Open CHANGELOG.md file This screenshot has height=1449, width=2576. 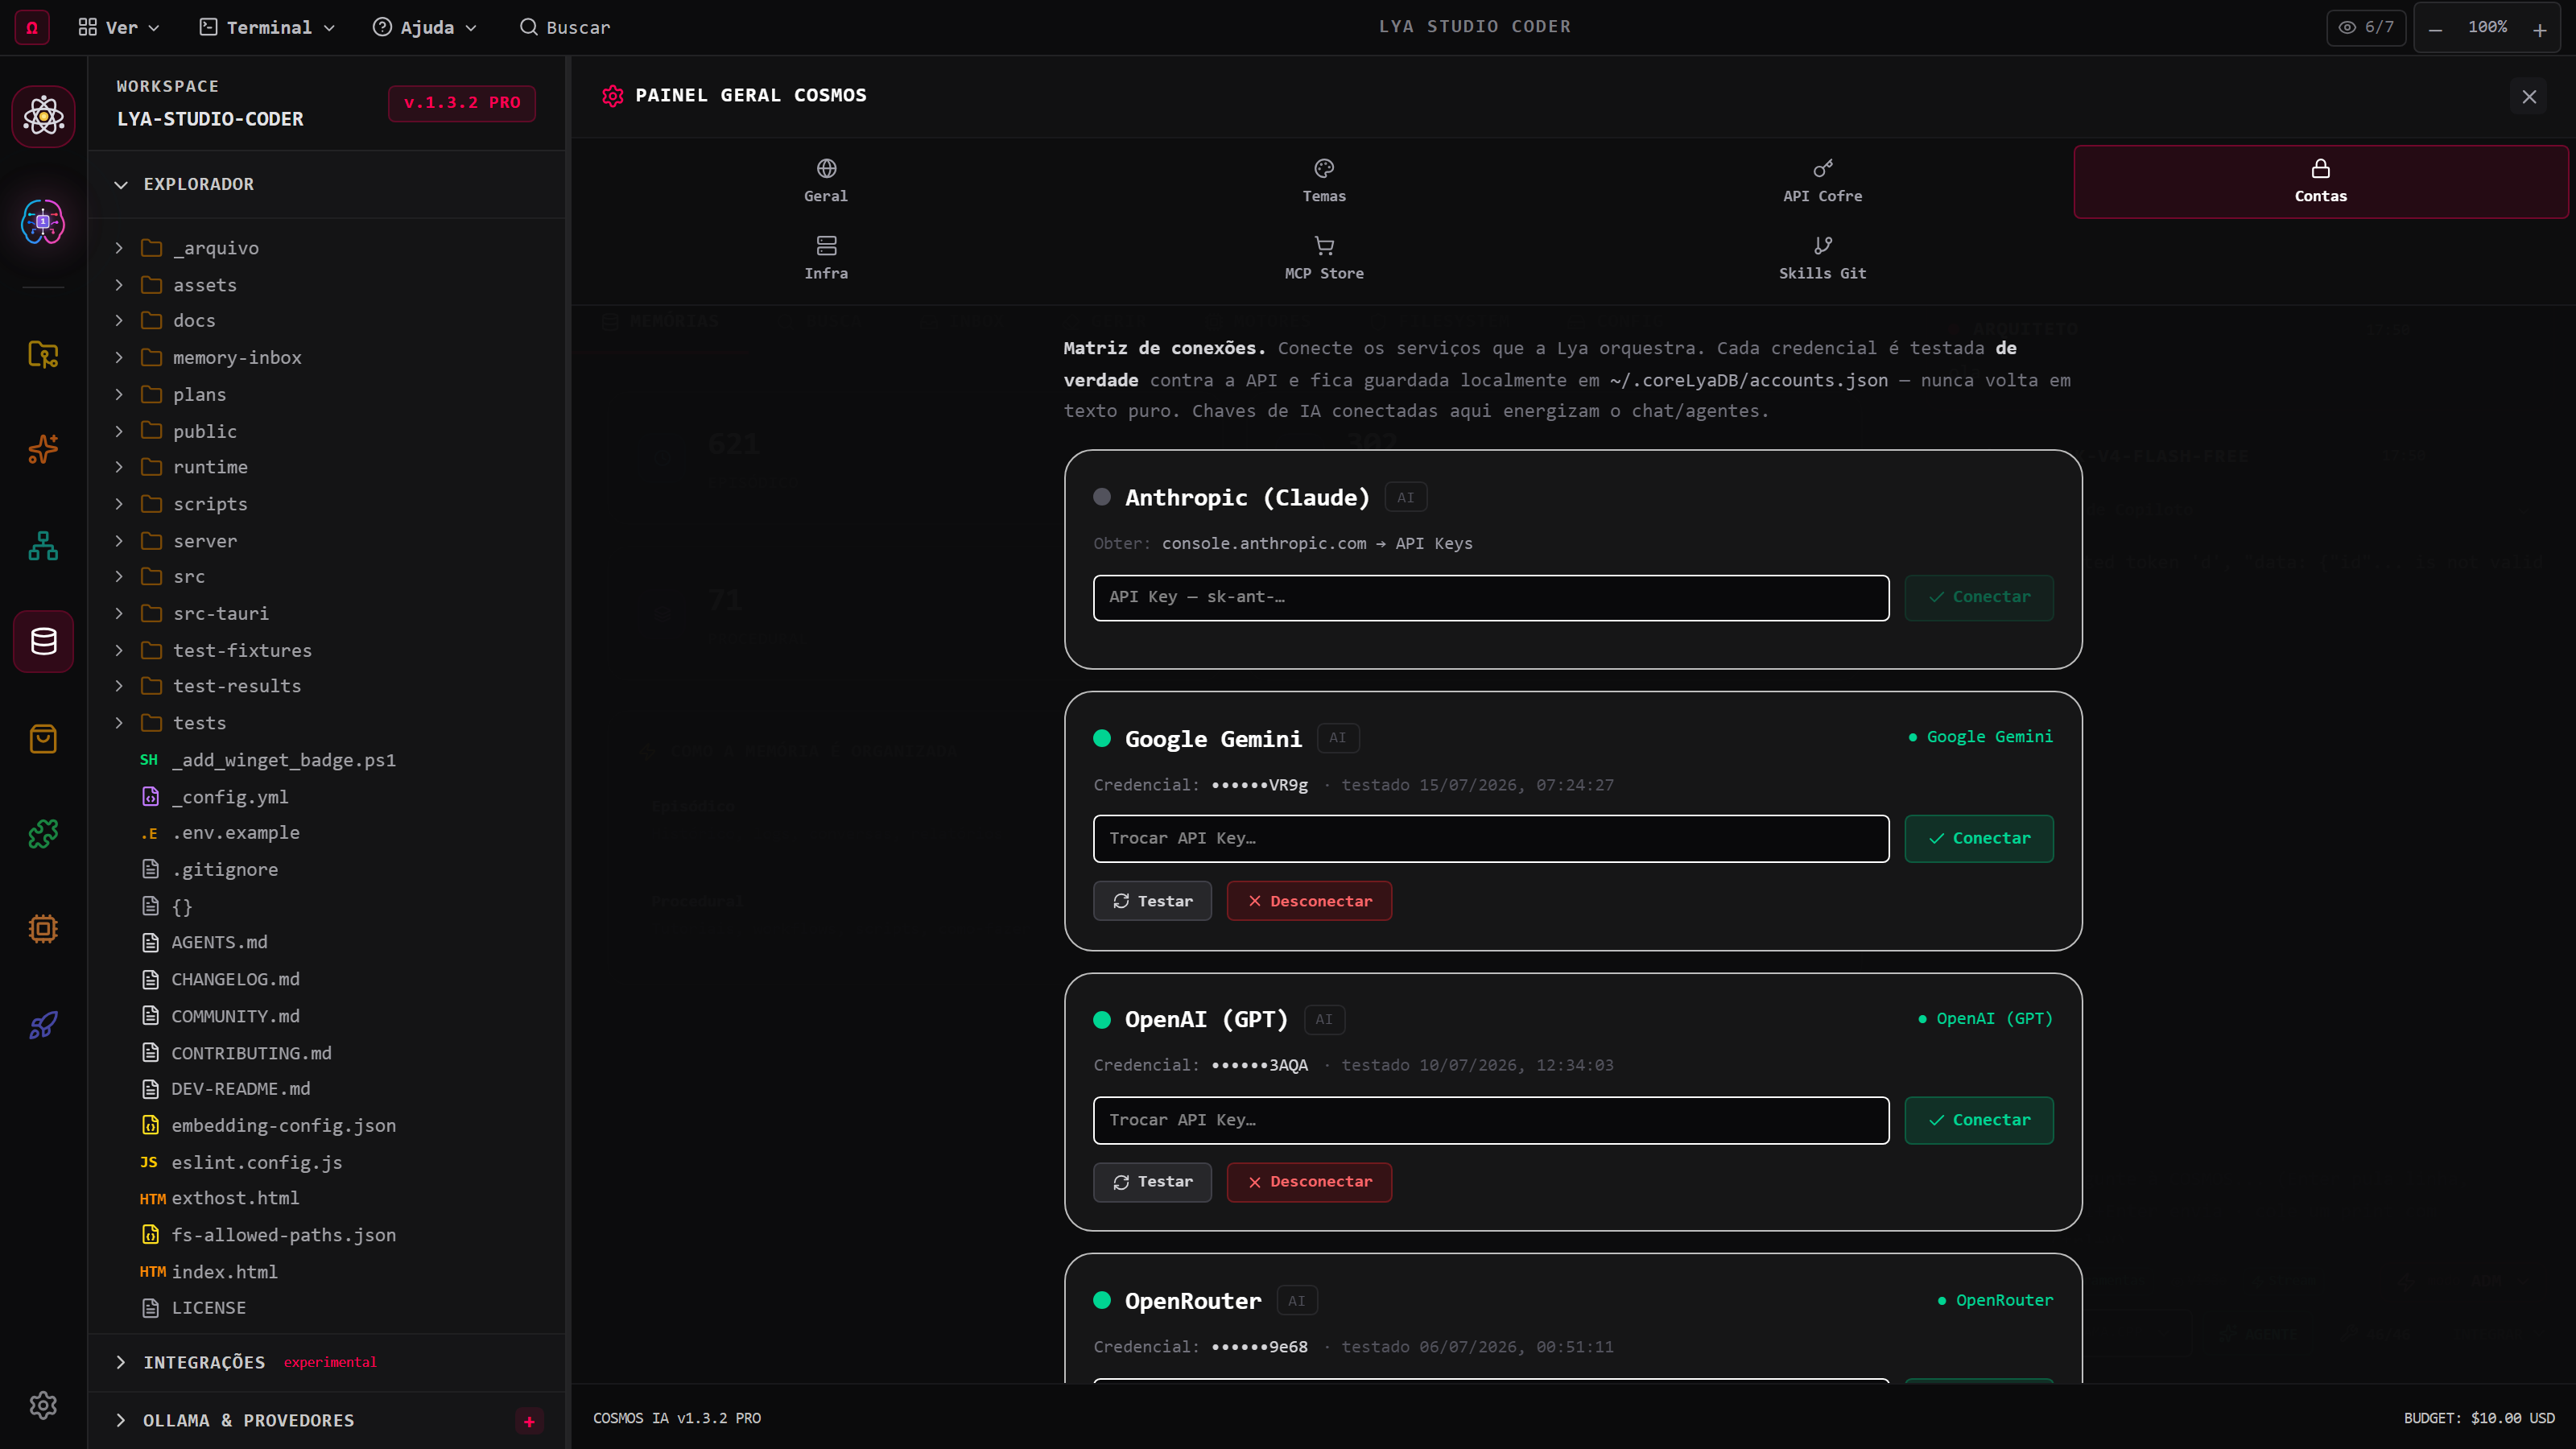point(326,980)
